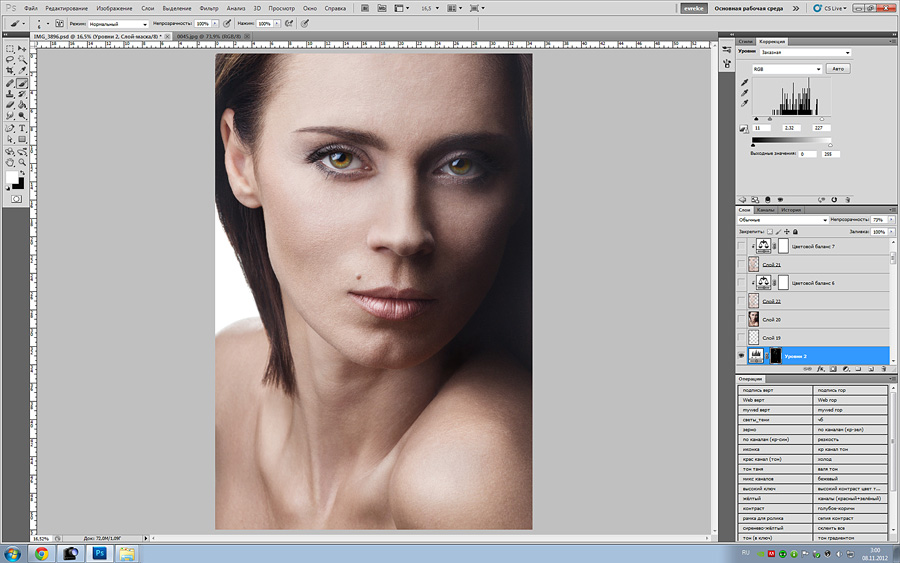Select the Zoom magnifier tool
This screenshot has width=900, height=563.
(x=21, y=161)
